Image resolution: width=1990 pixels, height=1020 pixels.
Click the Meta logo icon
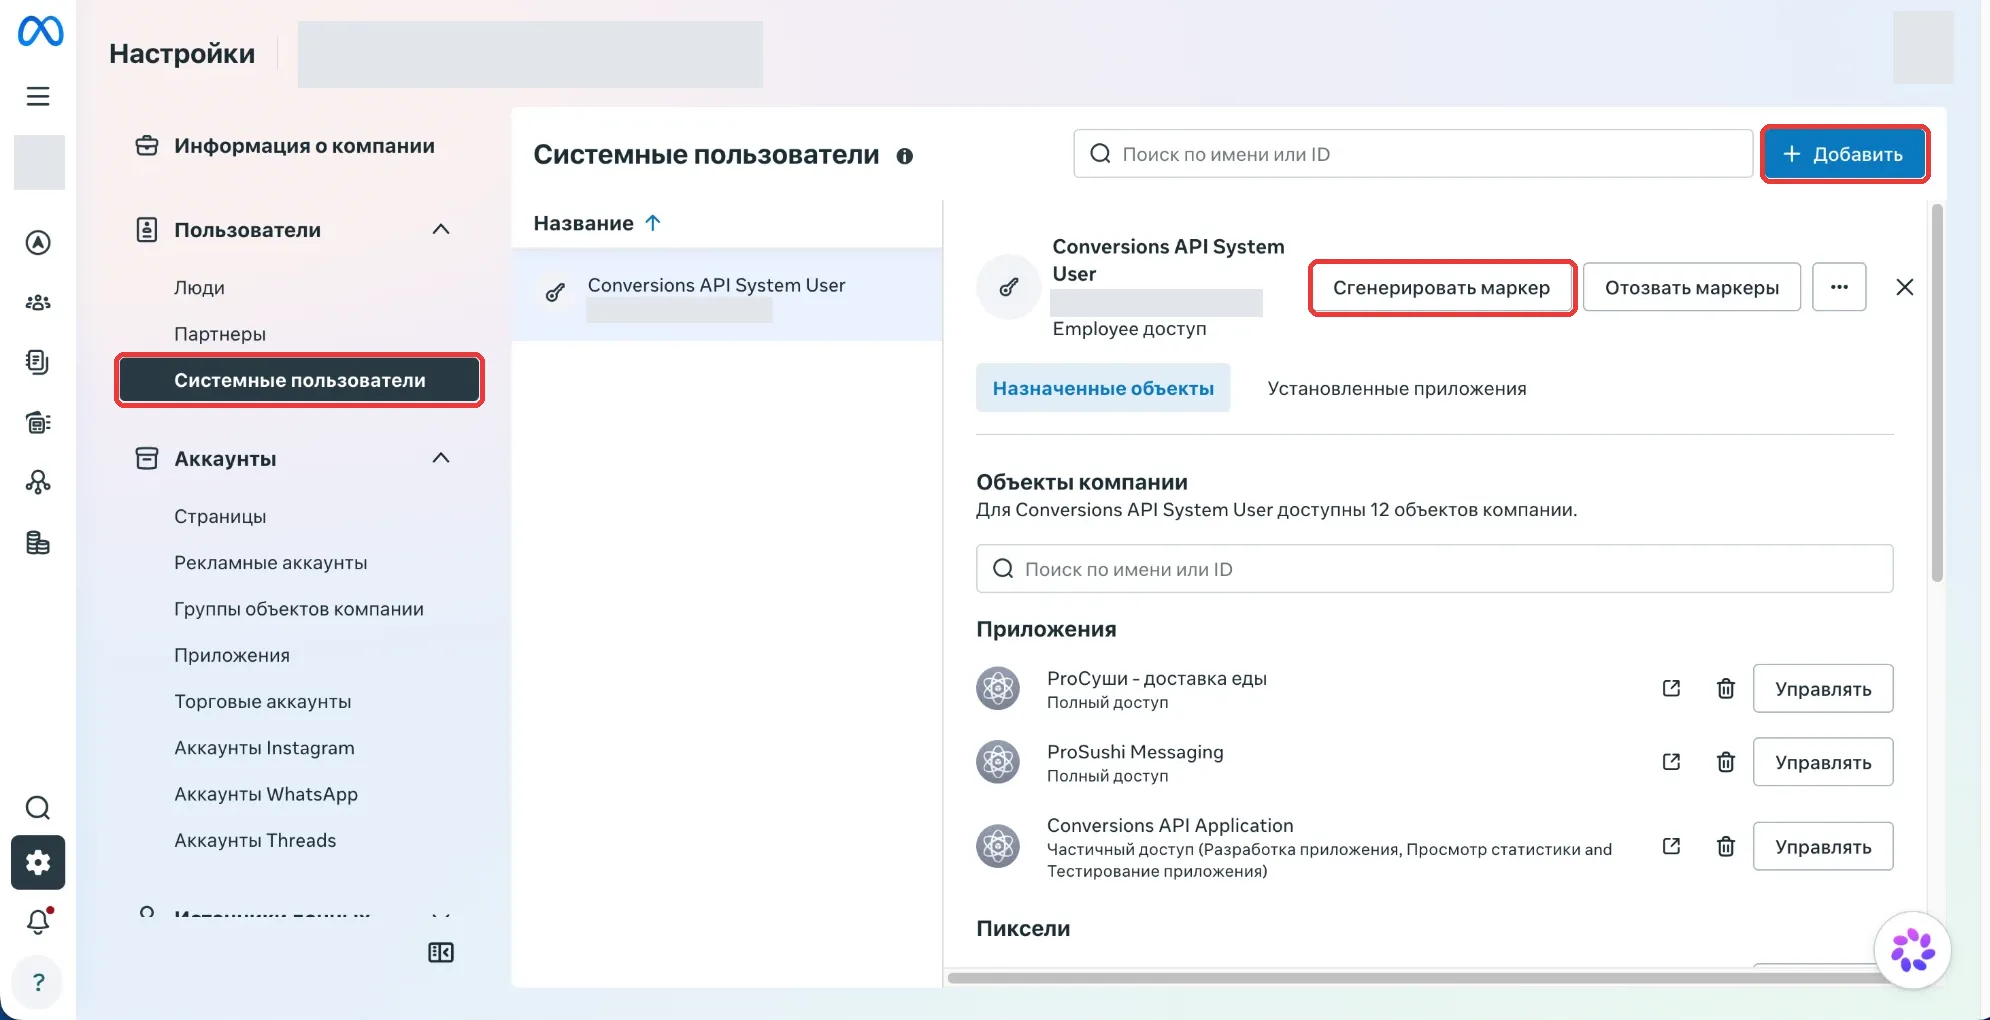tap(40, 32)
